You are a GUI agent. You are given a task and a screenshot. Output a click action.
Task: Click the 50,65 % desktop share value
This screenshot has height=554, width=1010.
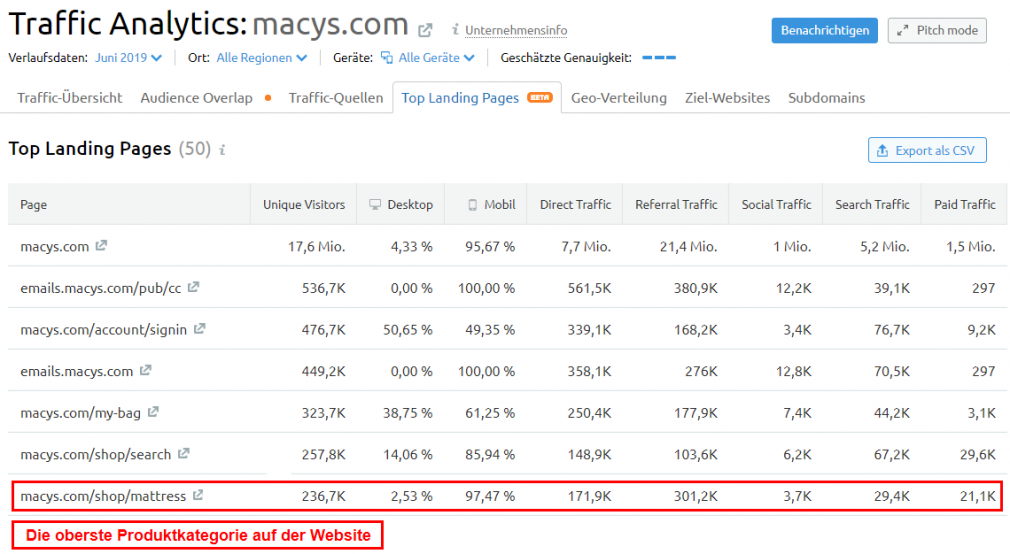tap(408, 330)
